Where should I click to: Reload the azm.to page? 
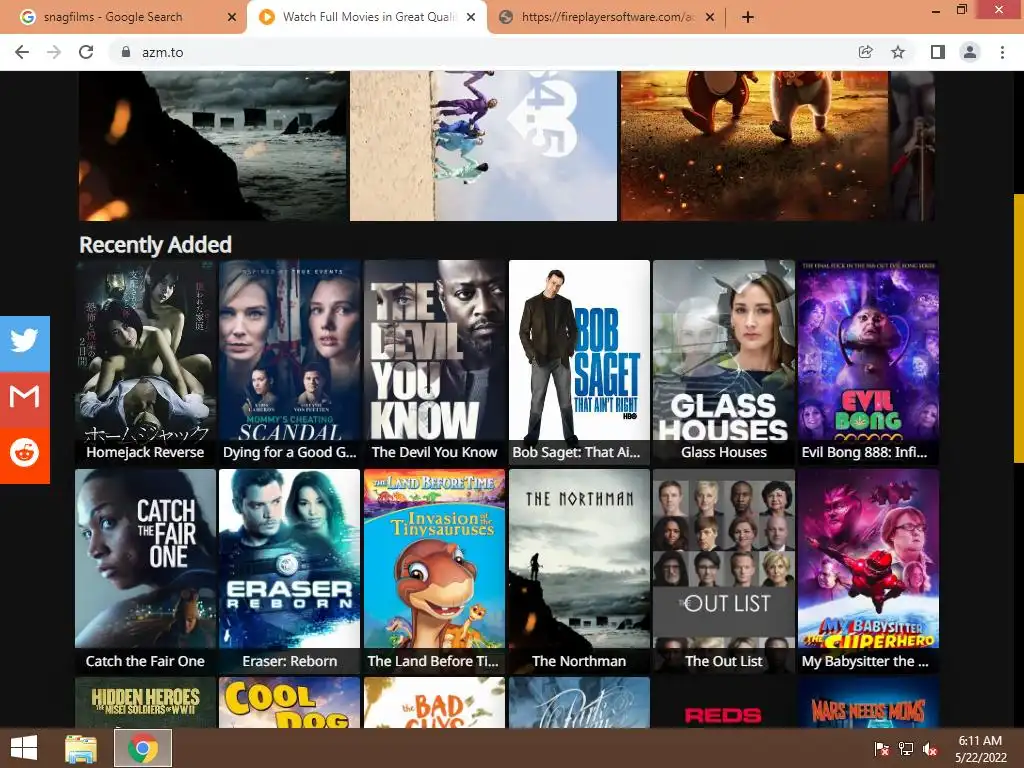coord(86,52)
